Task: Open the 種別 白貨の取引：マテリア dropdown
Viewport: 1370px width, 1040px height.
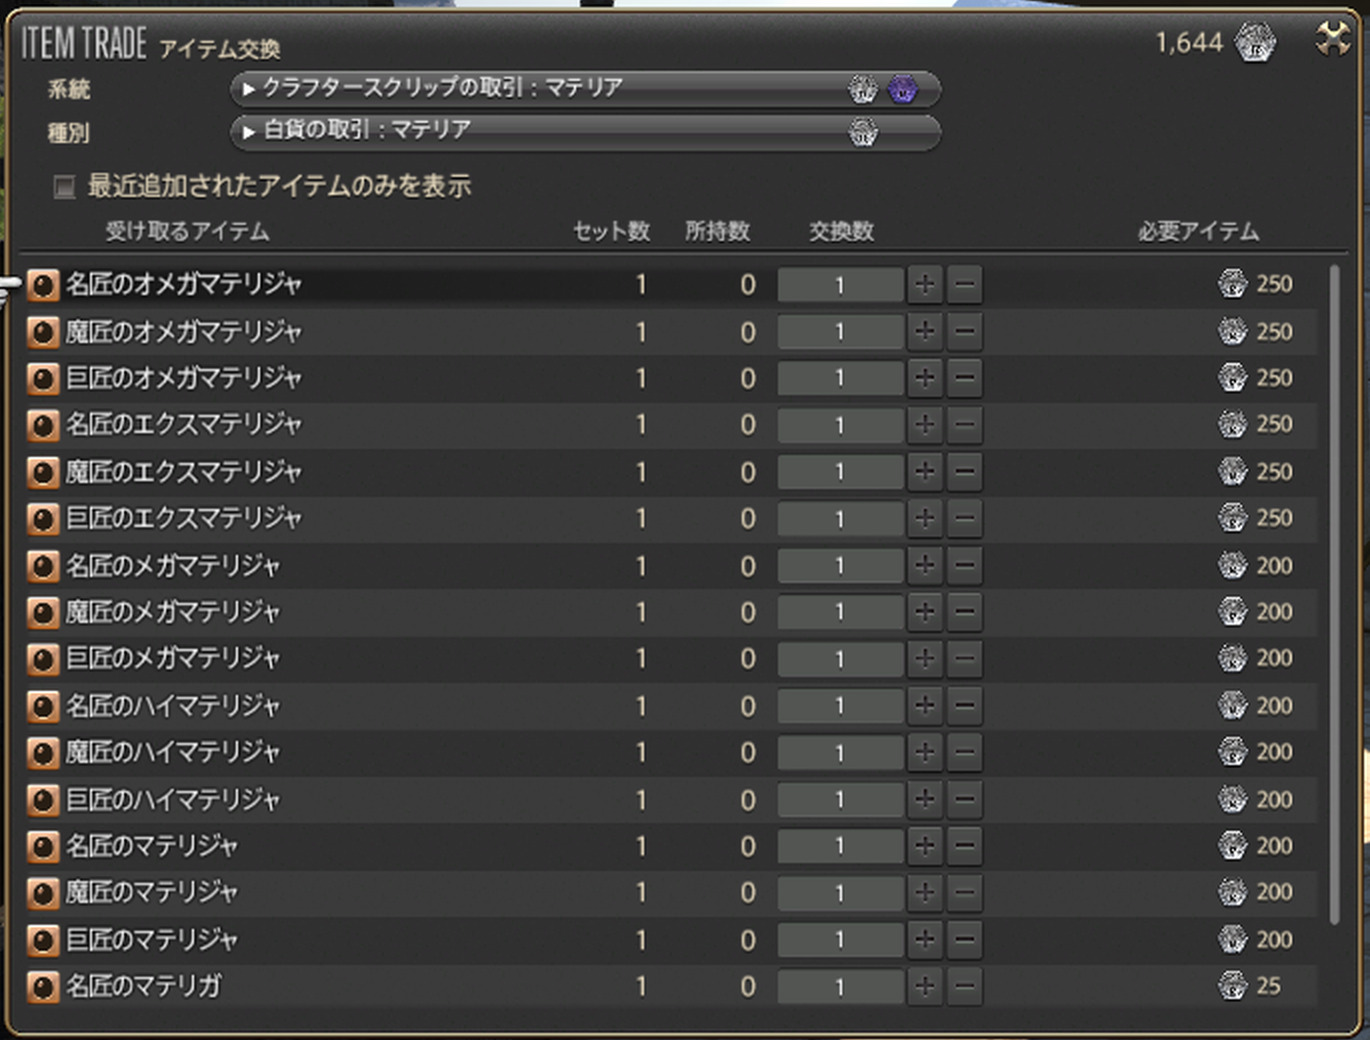Action: tap(584, 132)
